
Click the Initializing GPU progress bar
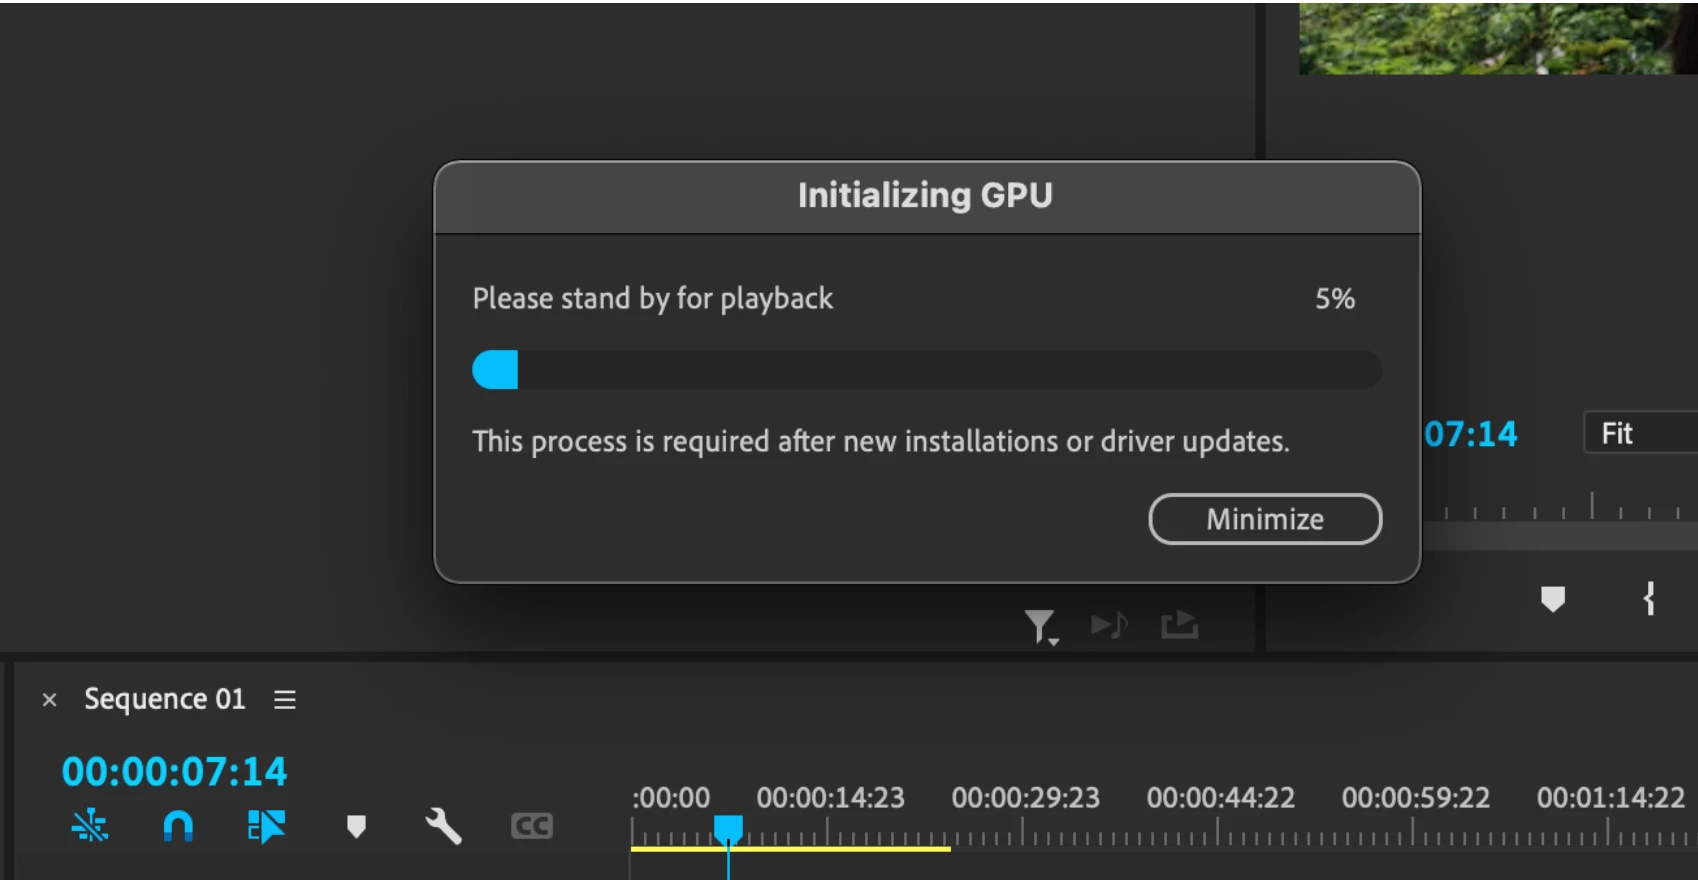927,370
